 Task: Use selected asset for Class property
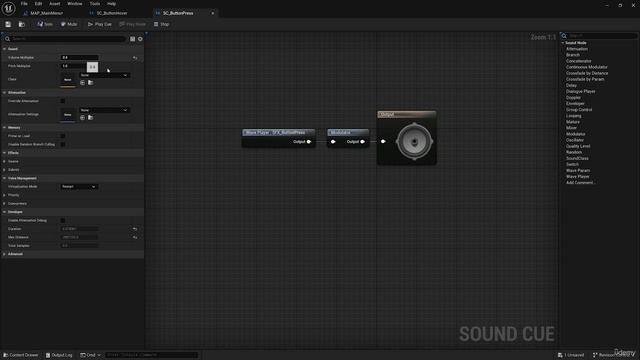pos(82,83)
